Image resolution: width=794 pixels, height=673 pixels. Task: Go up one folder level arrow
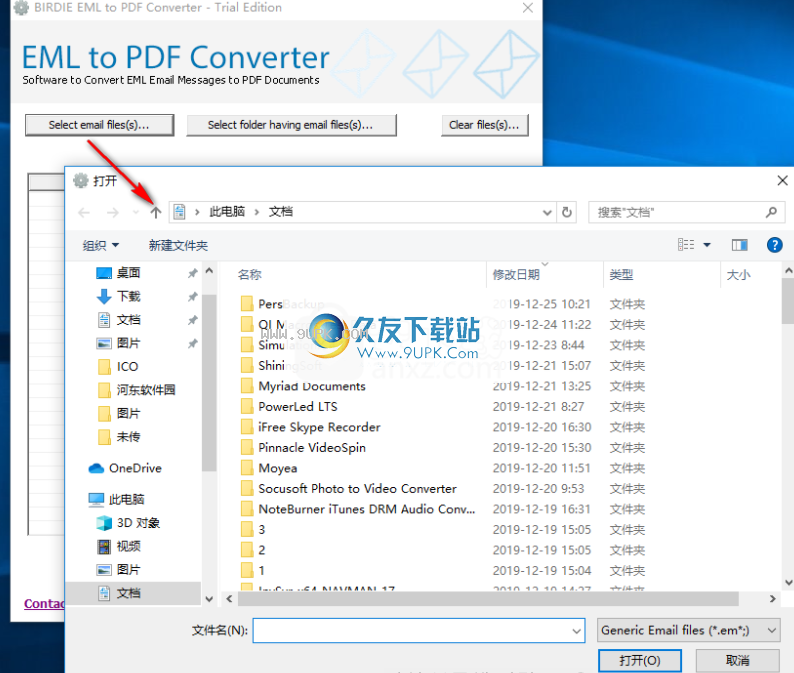pyautogui.click(x=156, y=213)
